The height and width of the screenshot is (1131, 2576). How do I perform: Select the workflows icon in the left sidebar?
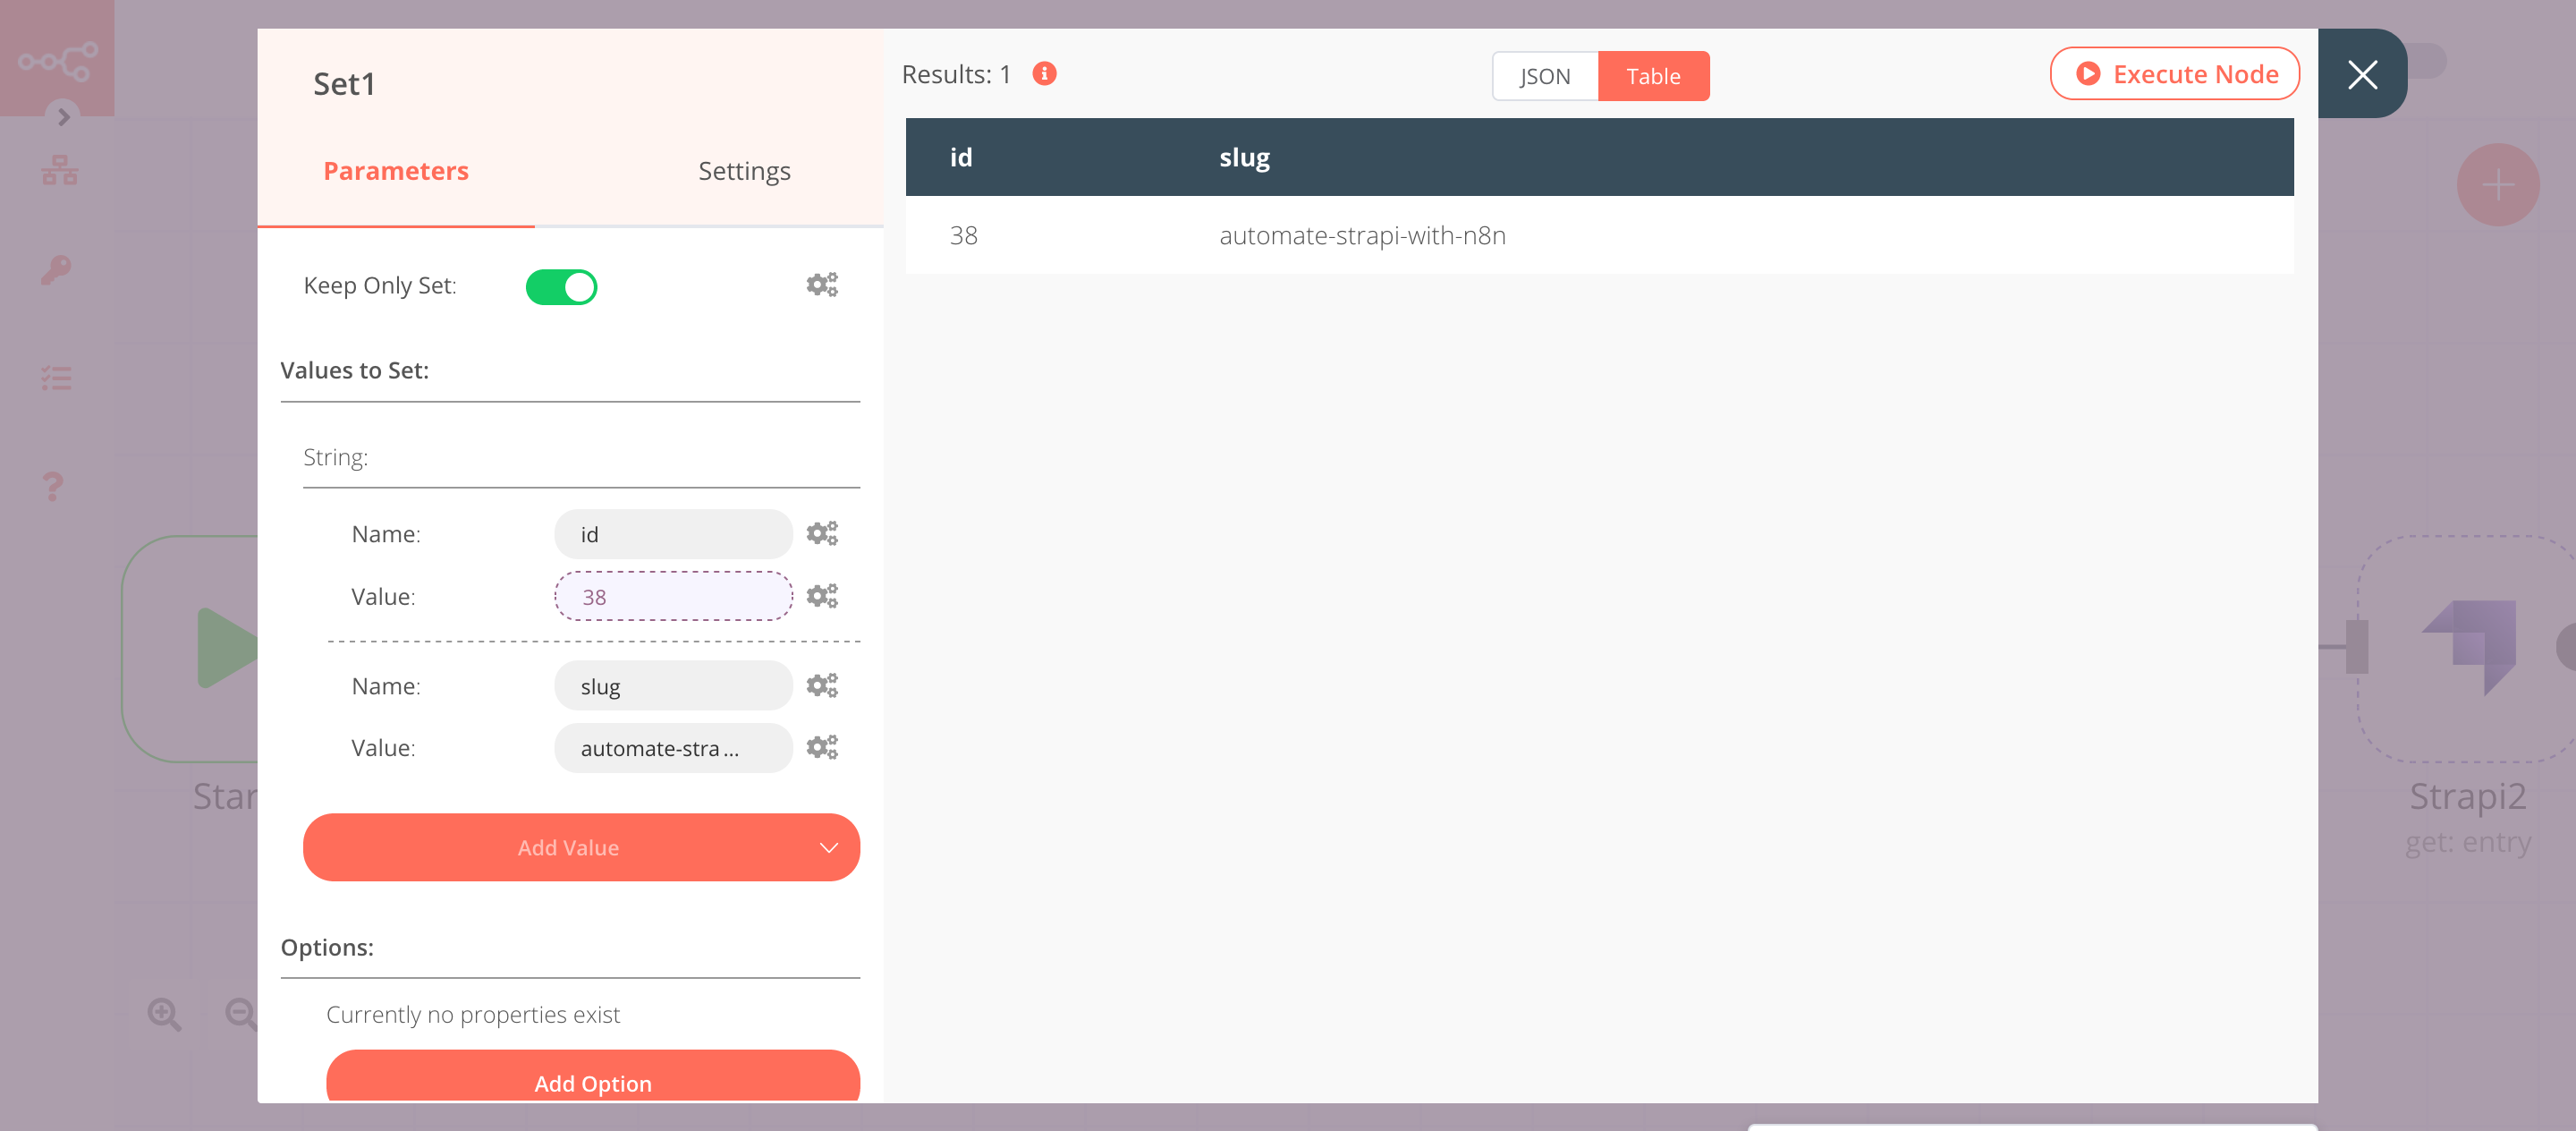tap(57, 170)
